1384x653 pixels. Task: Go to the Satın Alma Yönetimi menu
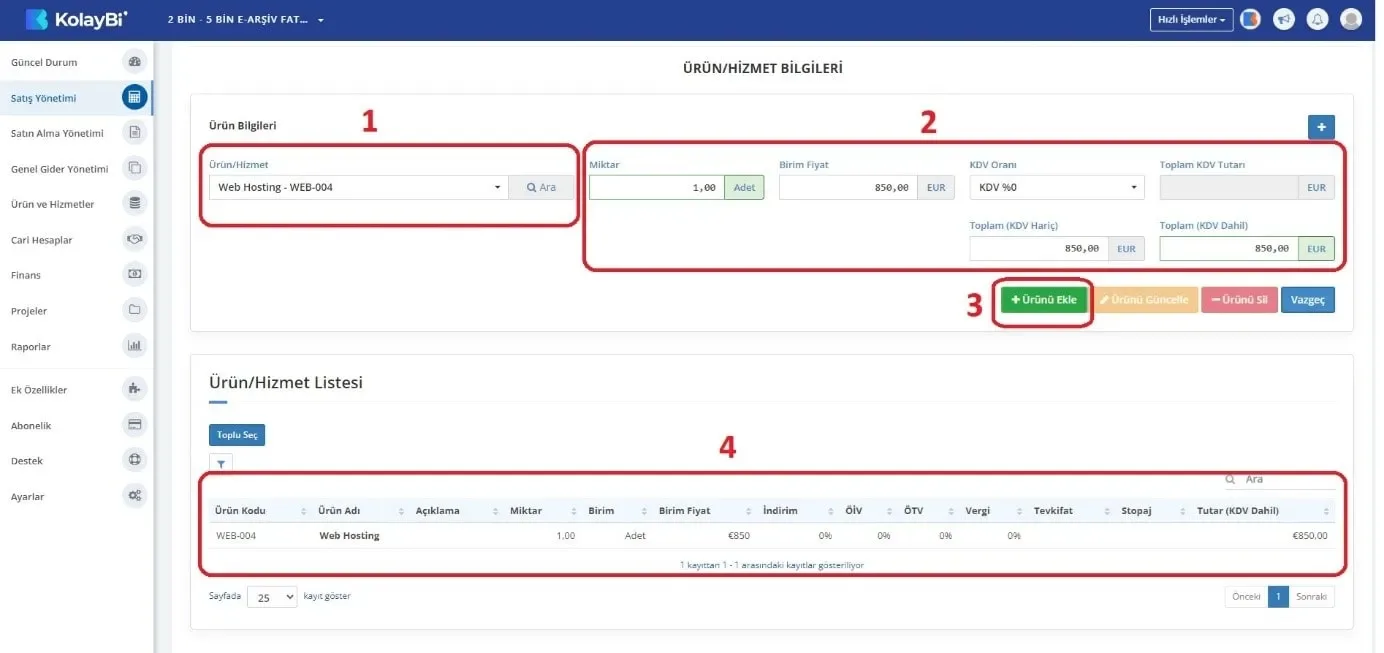(x=57, y=133)
